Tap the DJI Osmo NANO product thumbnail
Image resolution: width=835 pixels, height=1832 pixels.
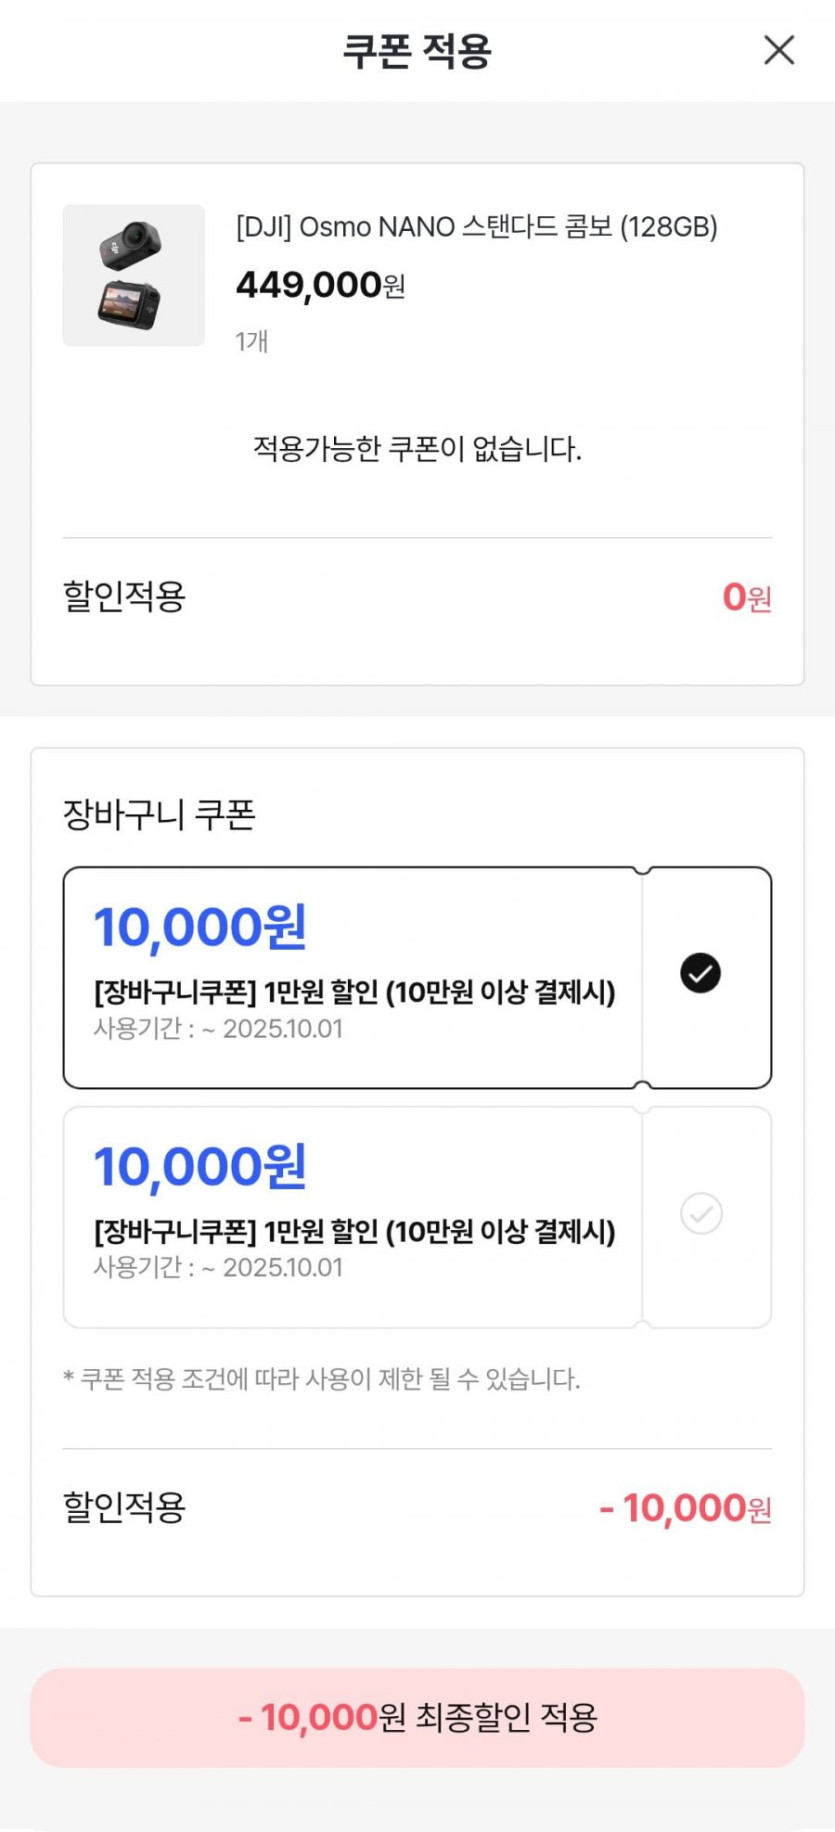tap(134, 276)
